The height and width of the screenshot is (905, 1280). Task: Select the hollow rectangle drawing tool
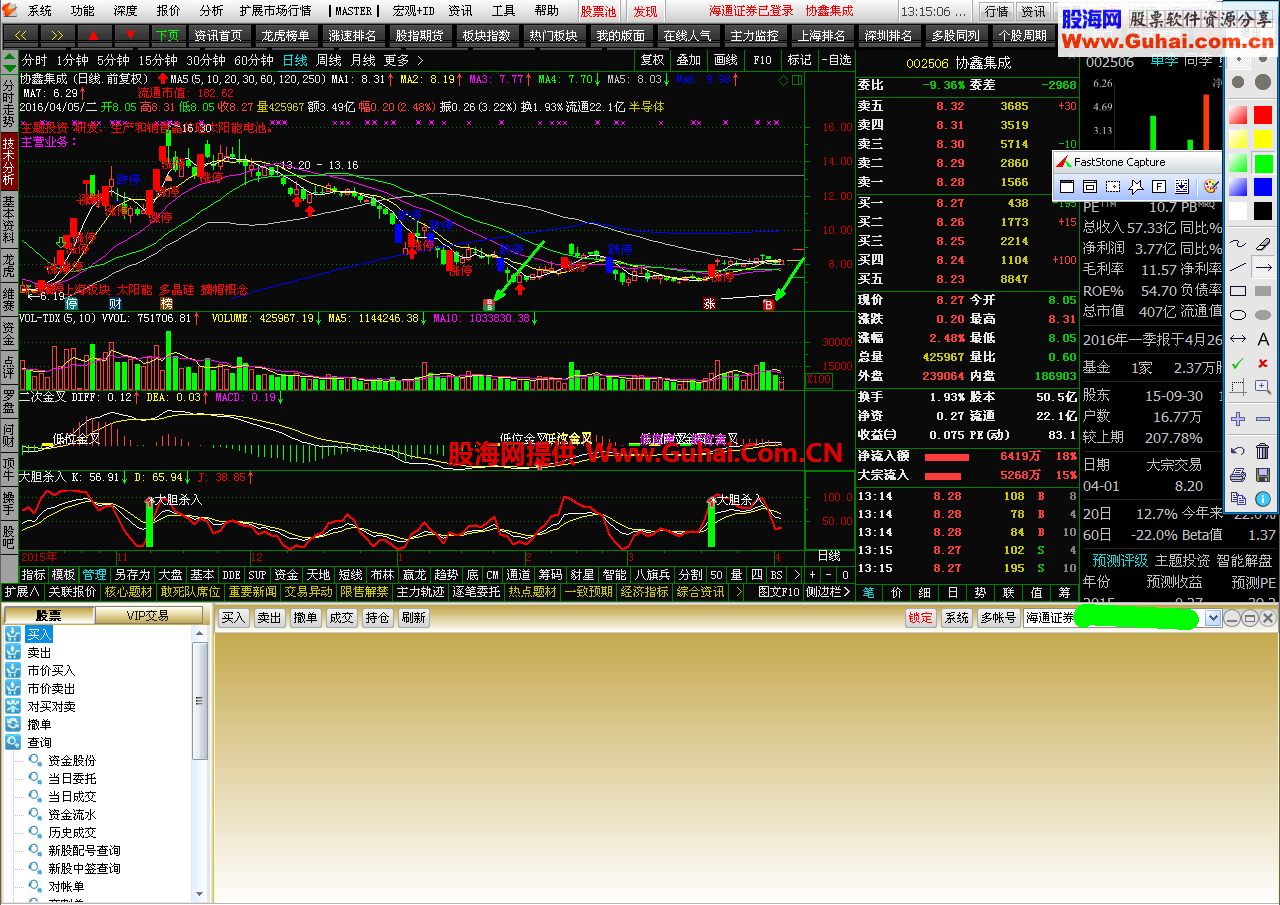(1238, 291)
